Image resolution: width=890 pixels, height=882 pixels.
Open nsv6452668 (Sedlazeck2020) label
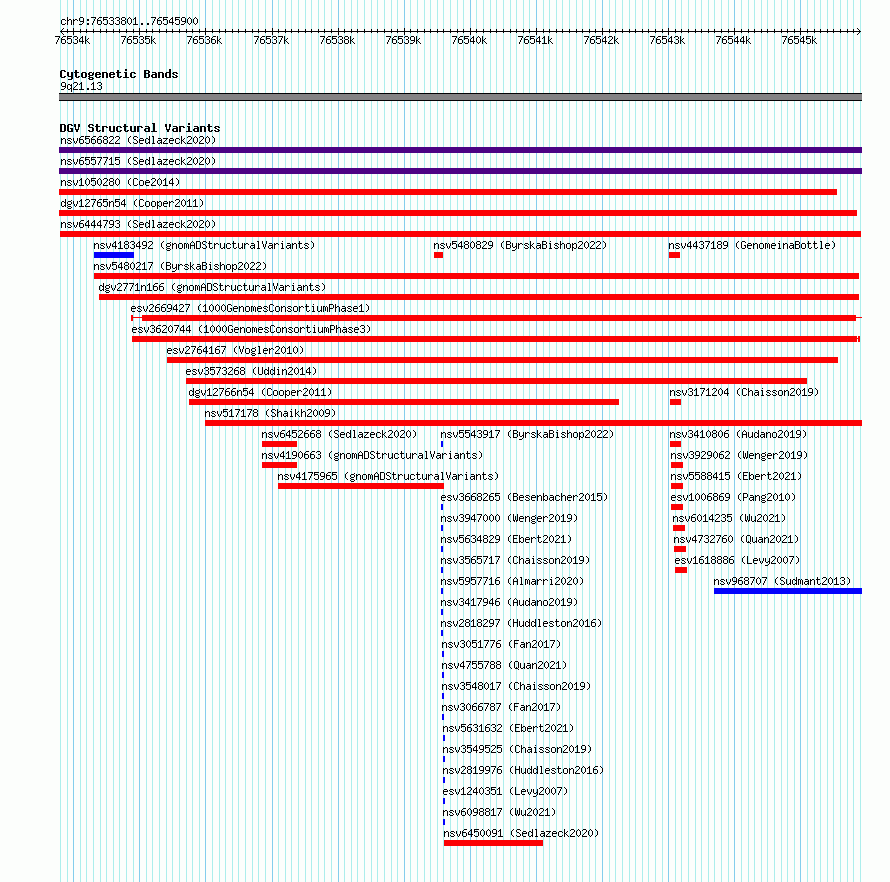[x=339, y=434]
